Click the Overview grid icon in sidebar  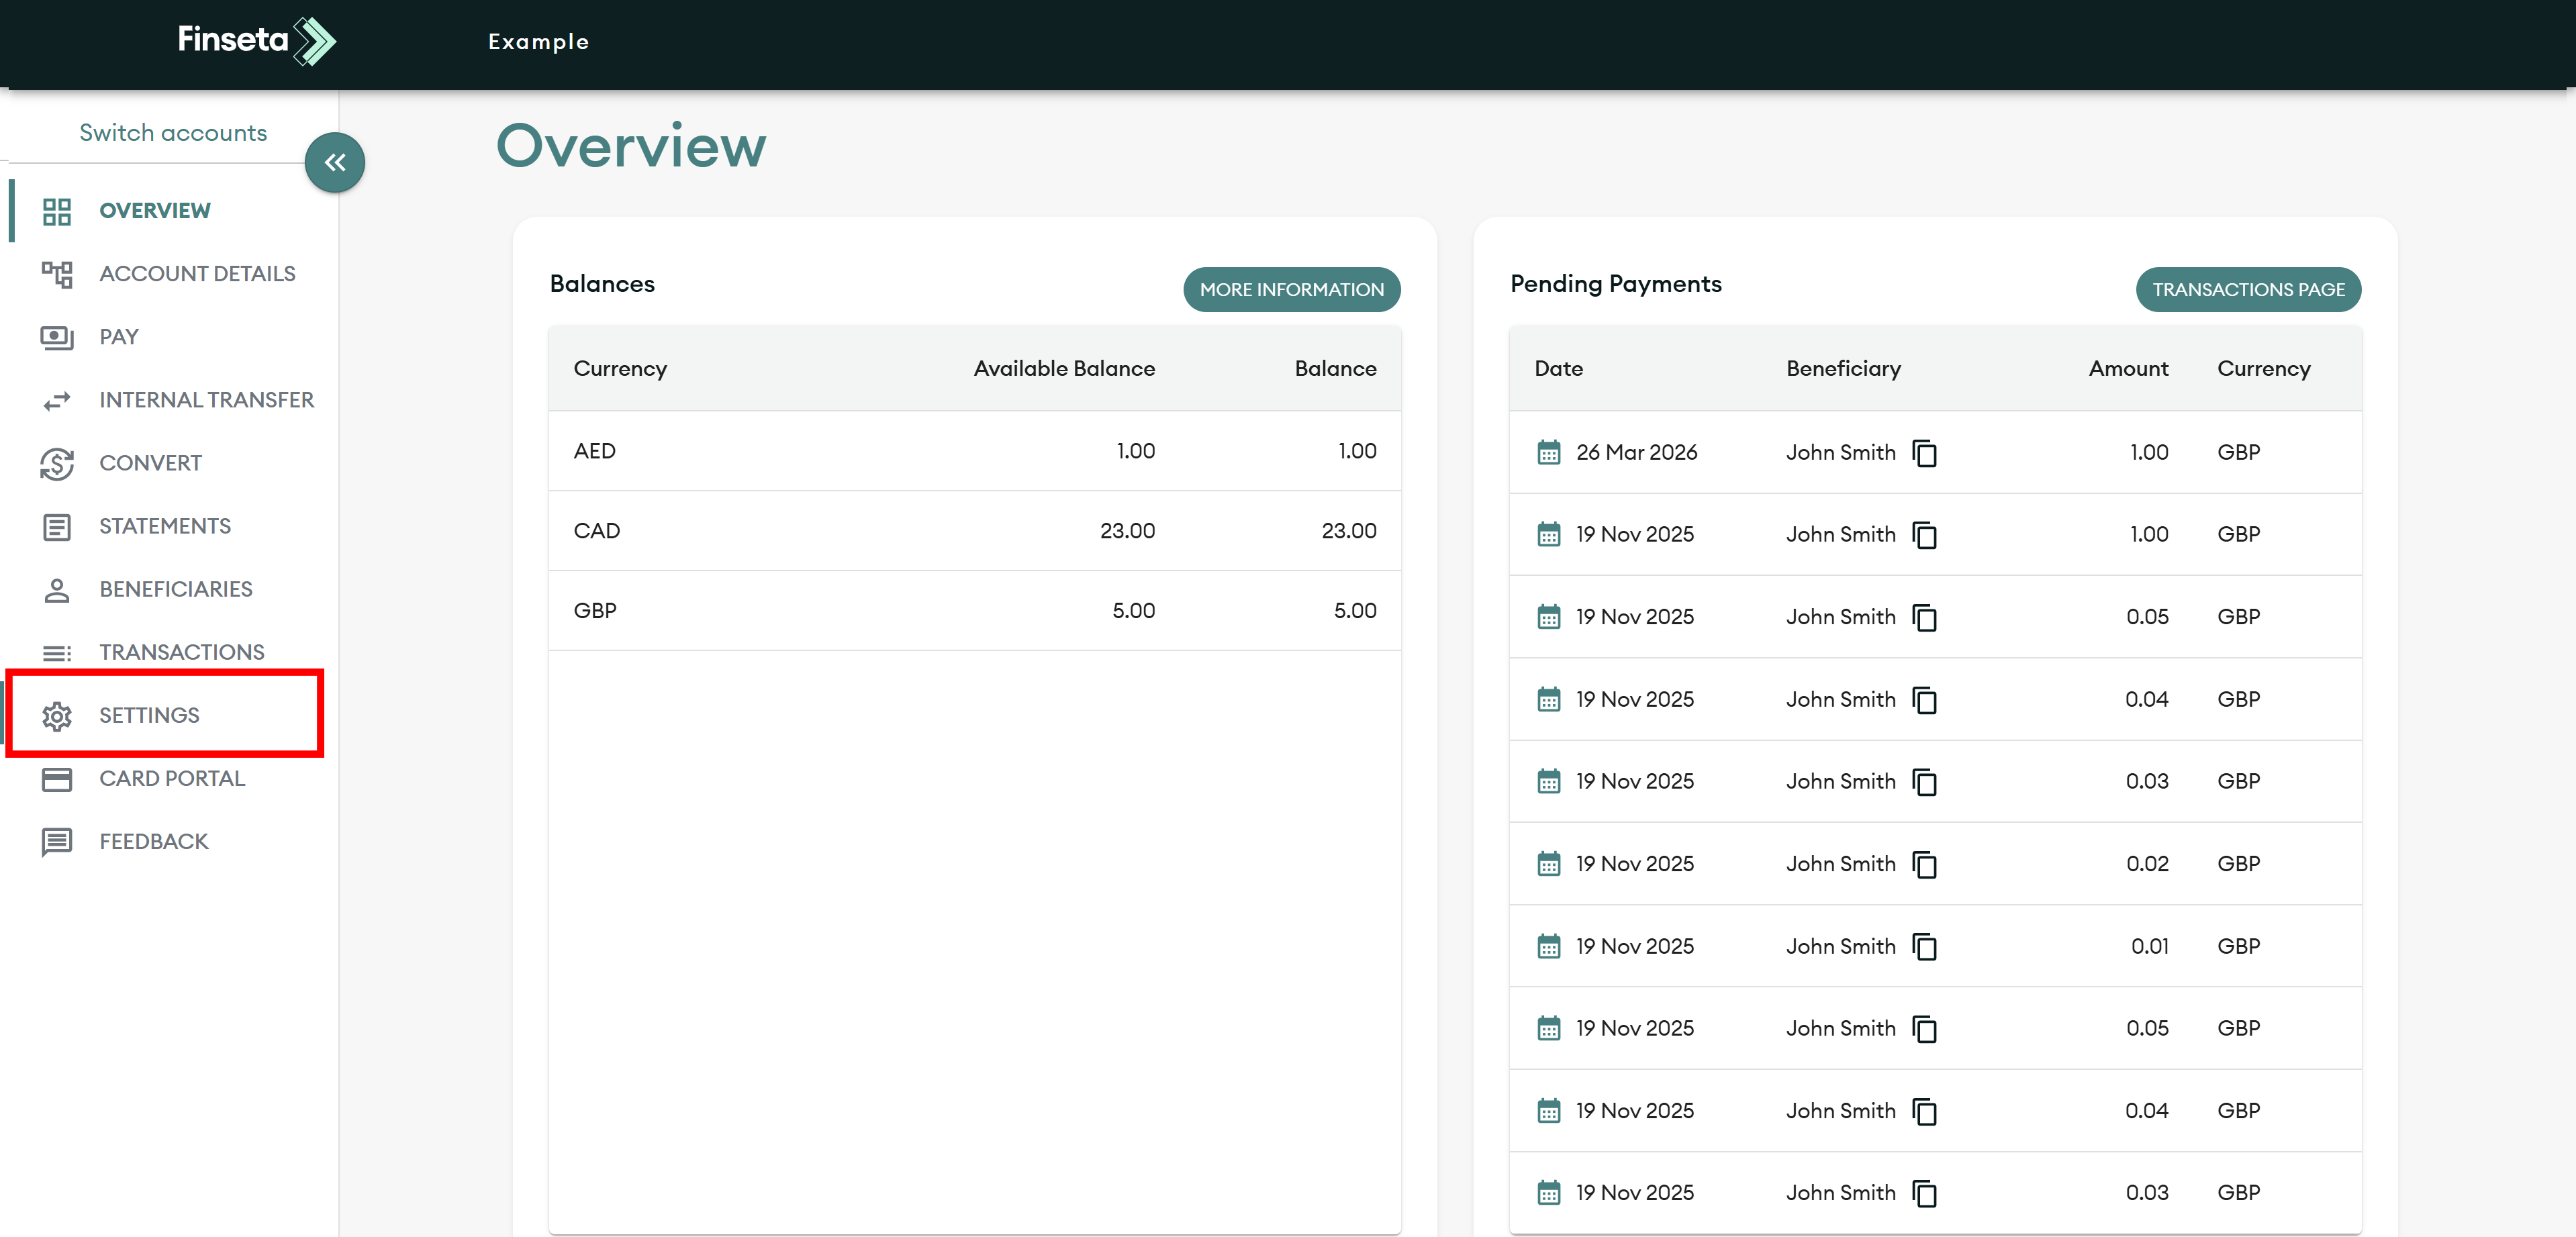[x=57, y=211]
